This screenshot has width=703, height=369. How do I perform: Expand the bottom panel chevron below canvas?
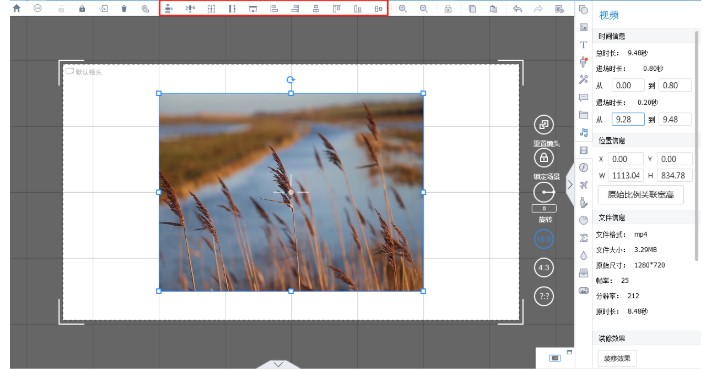point(278,364)
